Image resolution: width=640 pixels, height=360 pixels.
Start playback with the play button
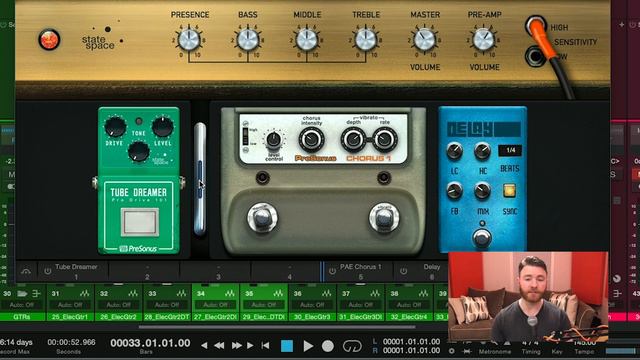pos(308,346)
